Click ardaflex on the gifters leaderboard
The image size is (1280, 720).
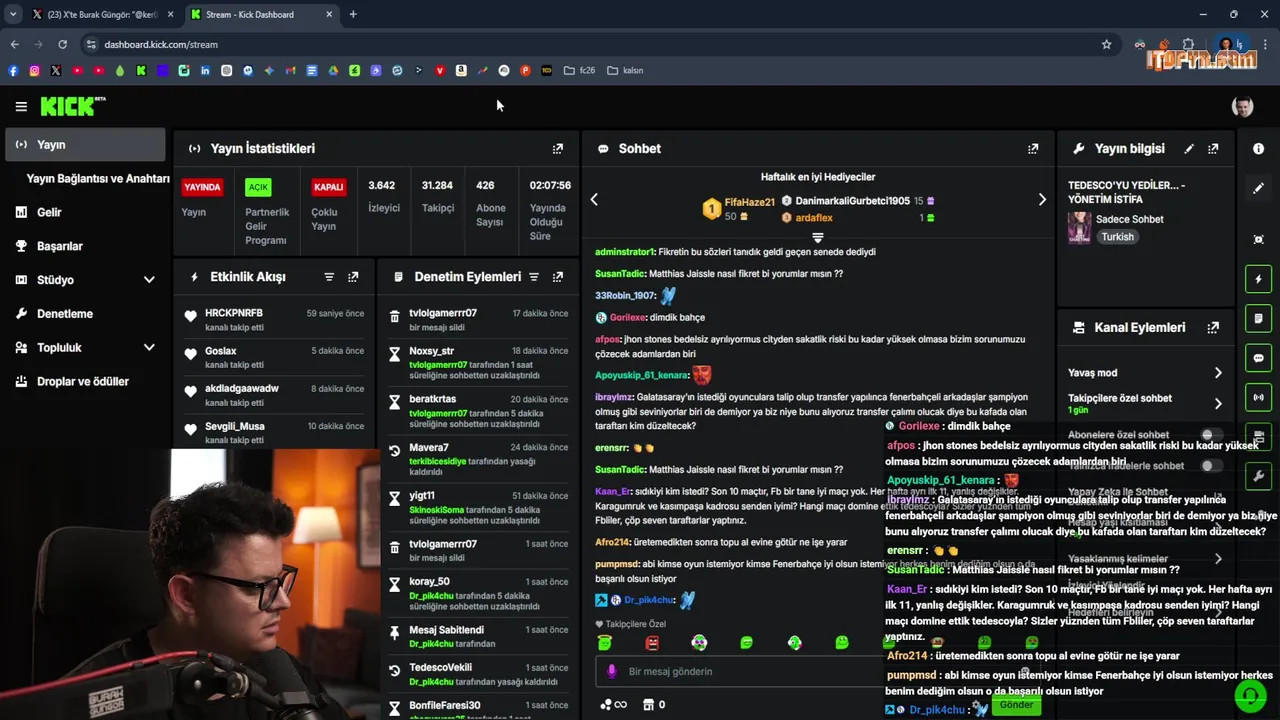click(x=814, y=218)
